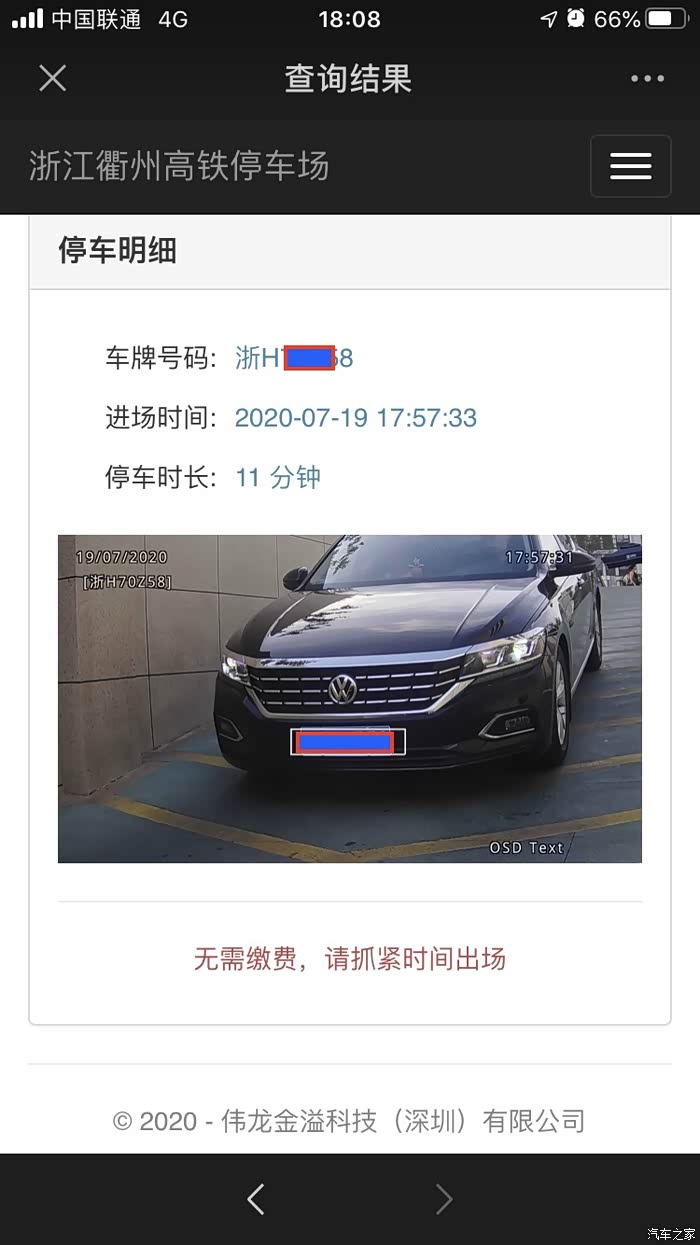Tap the 查询结果 page title
This screenshot has width=700, height=1245.
click(x=348, y=79)
